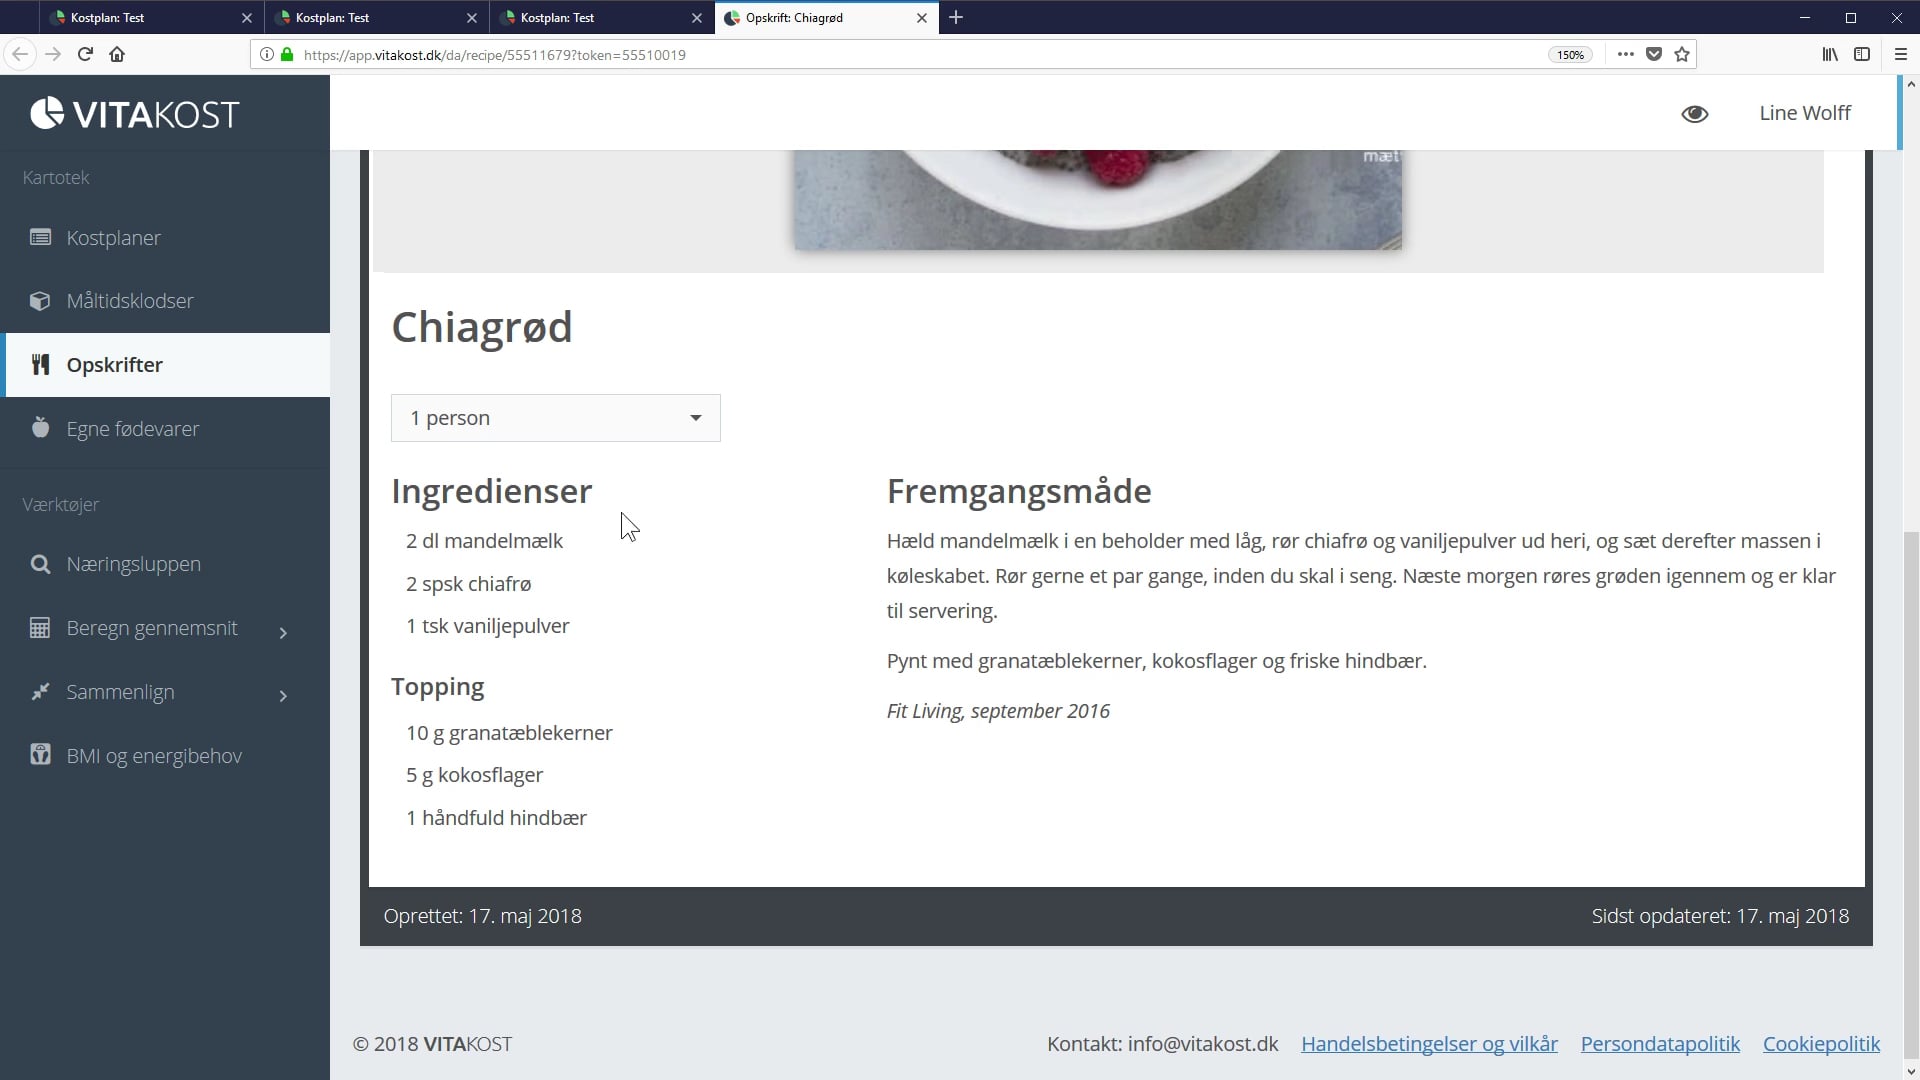Click the browser address bar
1920x1080 pixels.
click(900, 55)
